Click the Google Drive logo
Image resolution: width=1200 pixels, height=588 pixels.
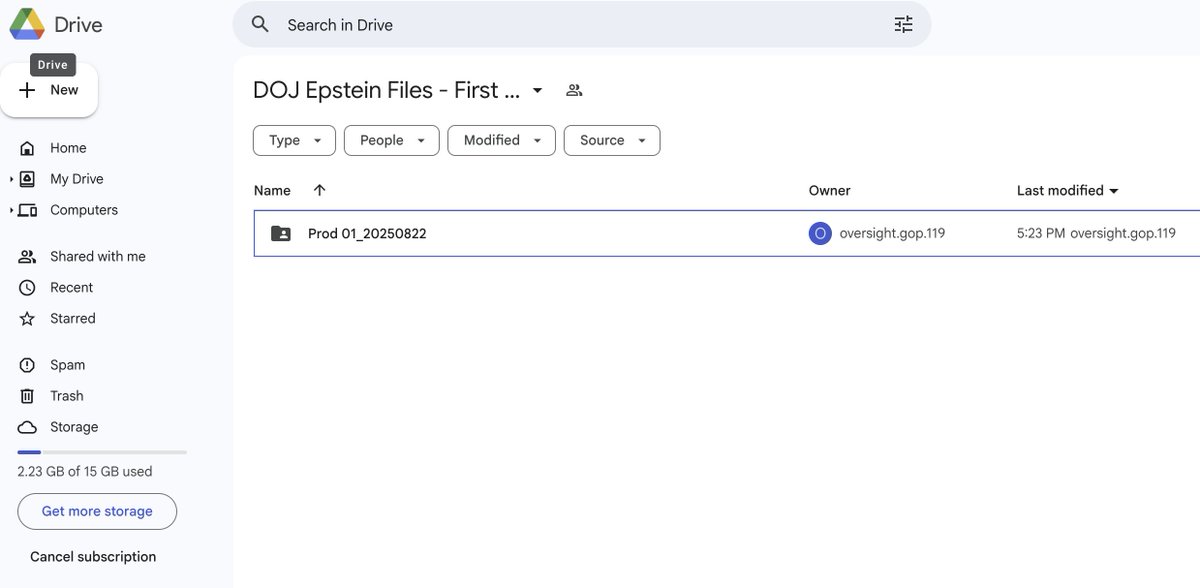[27, 24]
